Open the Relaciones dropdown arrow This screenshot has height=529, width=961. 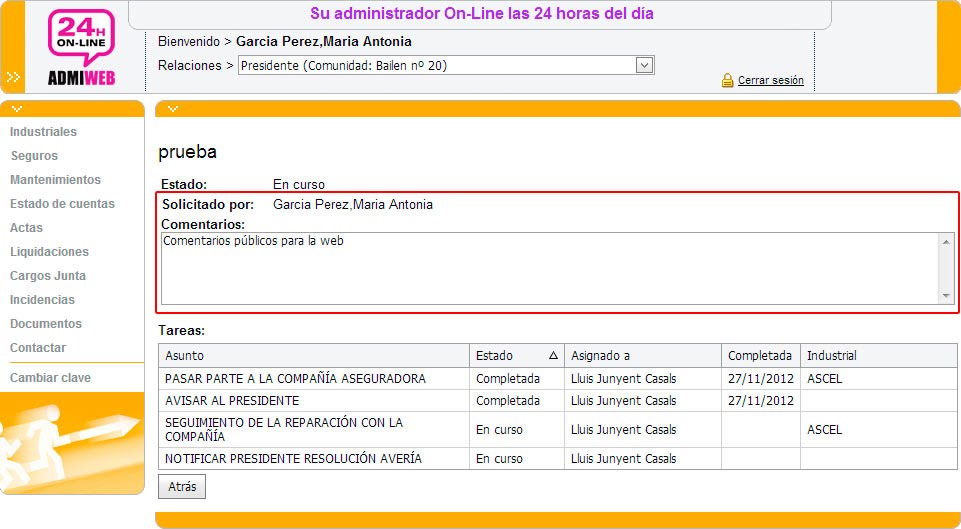[x=644, y=65]
